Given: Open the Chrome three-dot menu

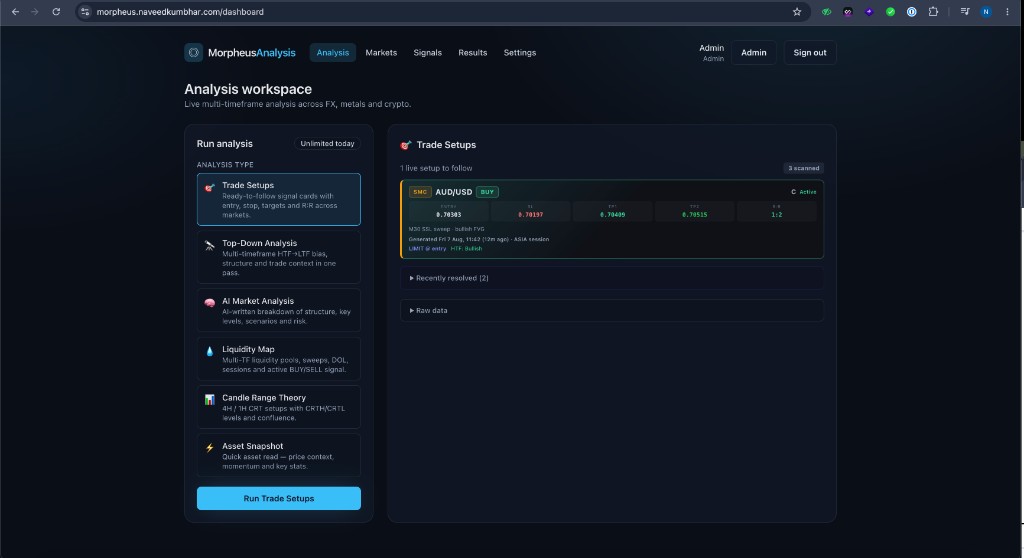Looking at the screenshot, I should 1008,12.
